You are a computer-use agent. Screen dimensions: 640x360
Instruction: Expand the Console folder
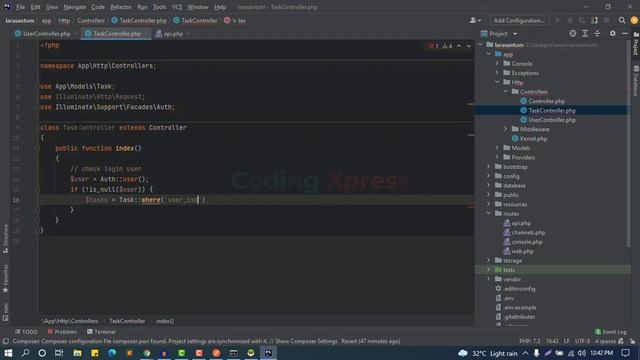pos(497,63)
